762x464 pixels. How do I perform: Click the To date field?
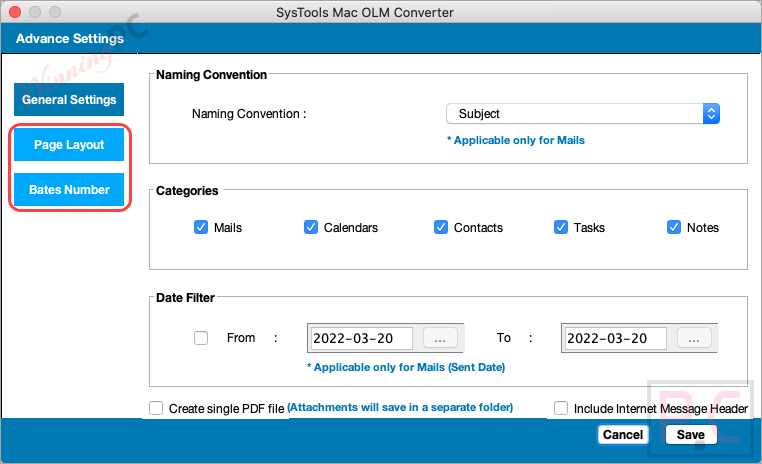[x=615, y=338]
